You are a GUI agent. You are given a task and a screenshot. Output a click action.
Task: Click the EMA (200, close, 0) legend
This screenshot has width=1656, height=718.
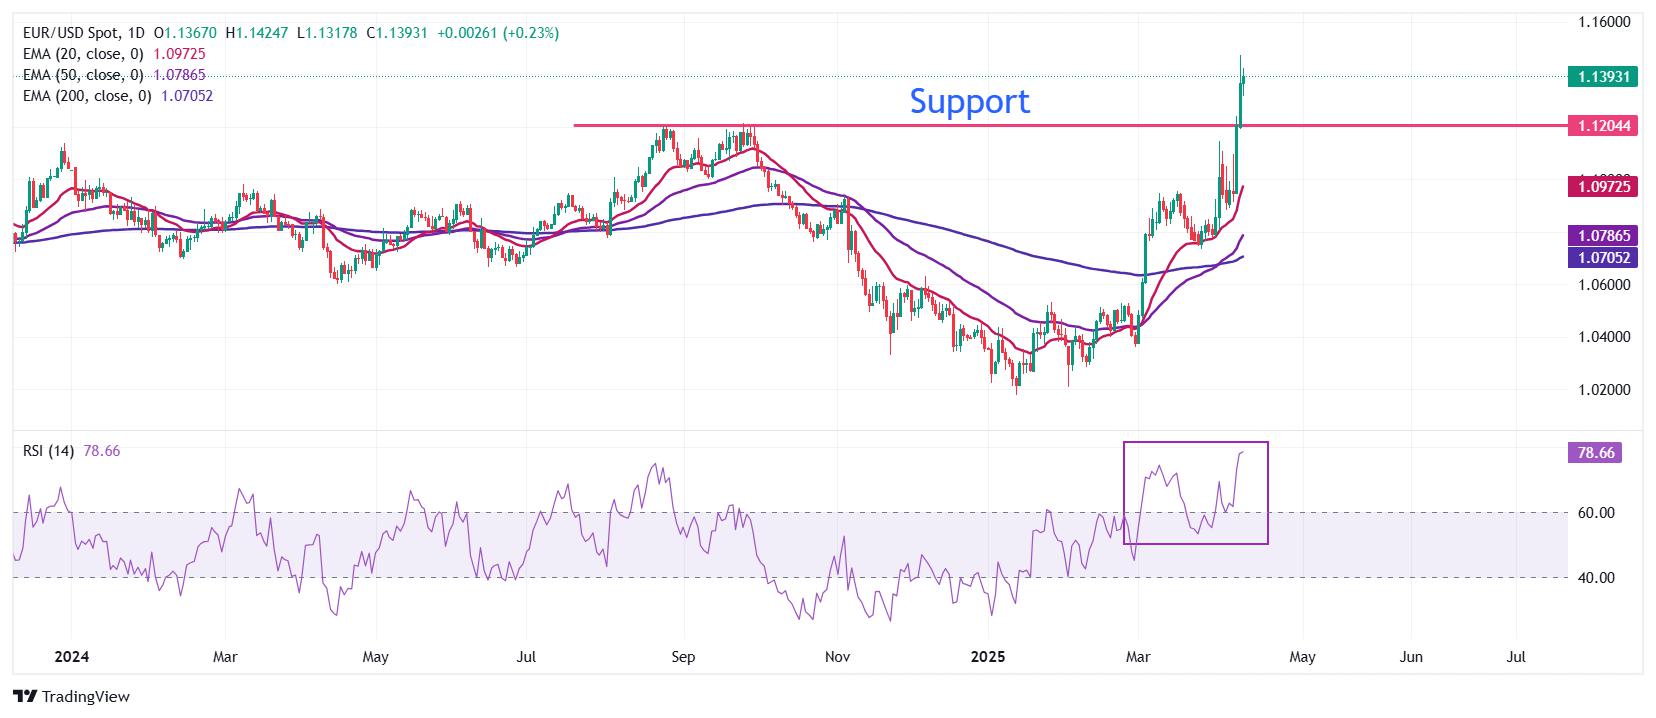(x=87, y=96)
